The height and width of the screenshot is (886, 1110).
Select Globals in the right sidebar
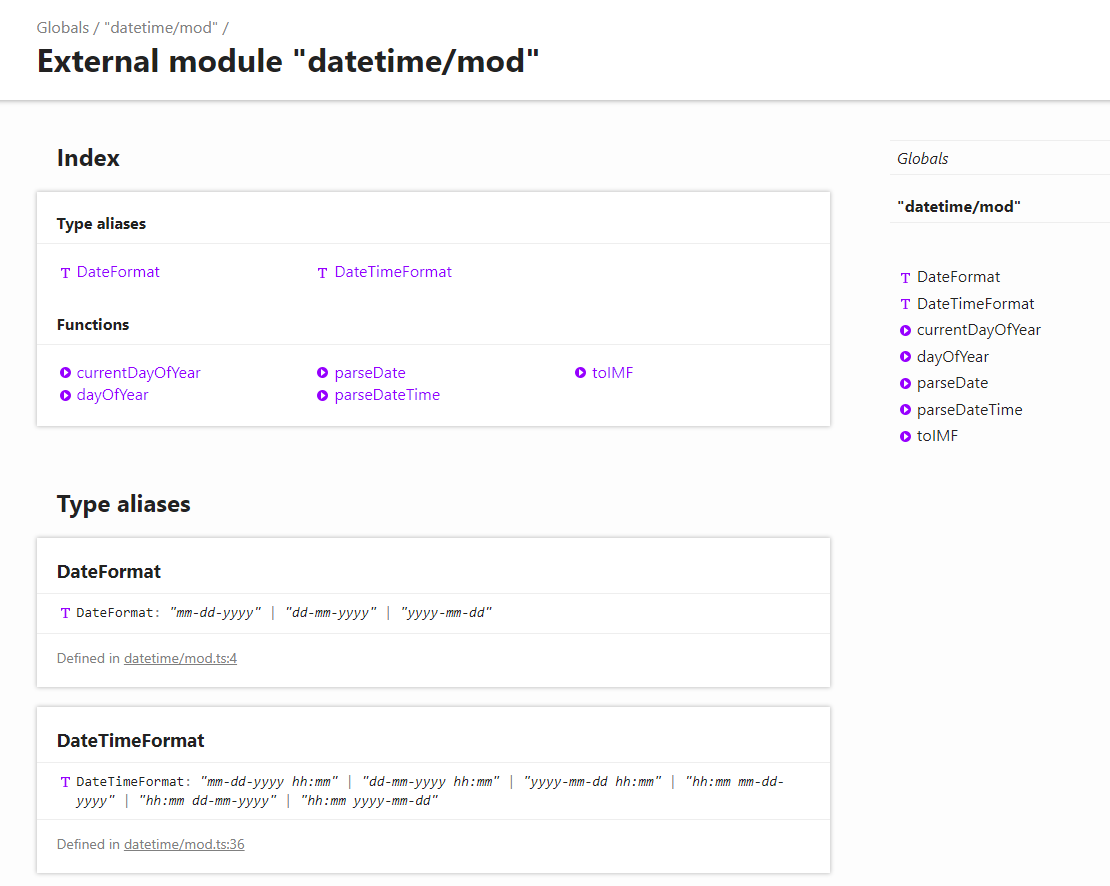(x=922, y=158)
